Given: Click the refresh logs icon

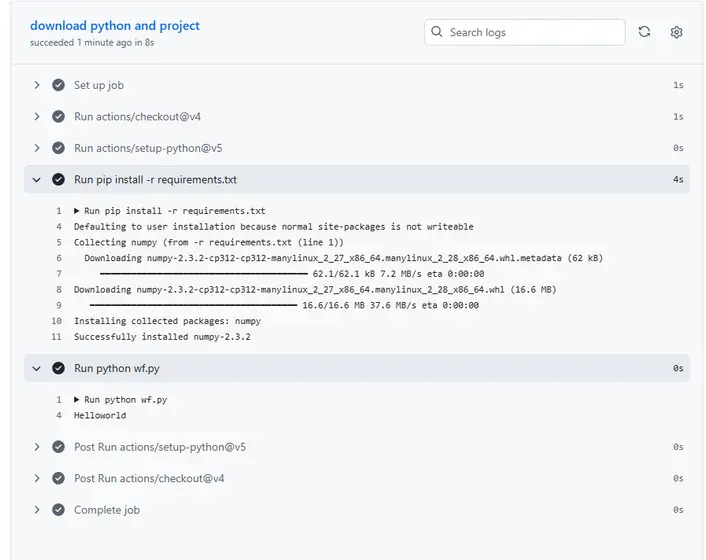Looking at the screenshot, I should [645, 32].
